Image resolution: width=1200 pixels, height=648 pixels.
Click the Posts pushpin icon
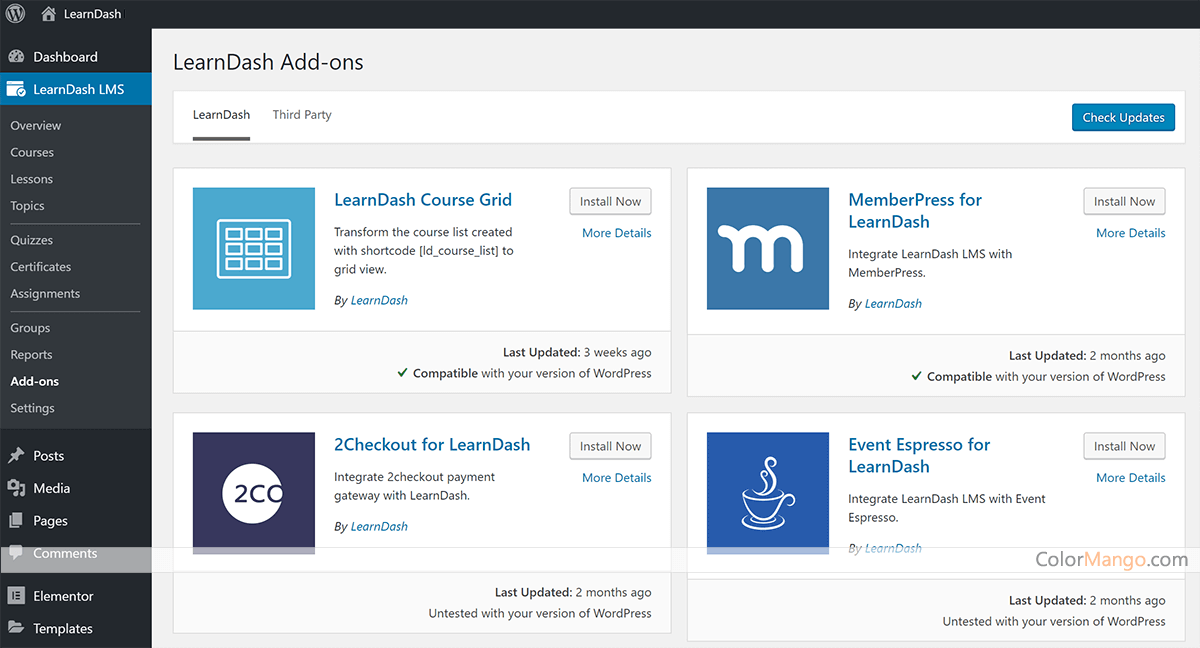(x=16, y=455)
